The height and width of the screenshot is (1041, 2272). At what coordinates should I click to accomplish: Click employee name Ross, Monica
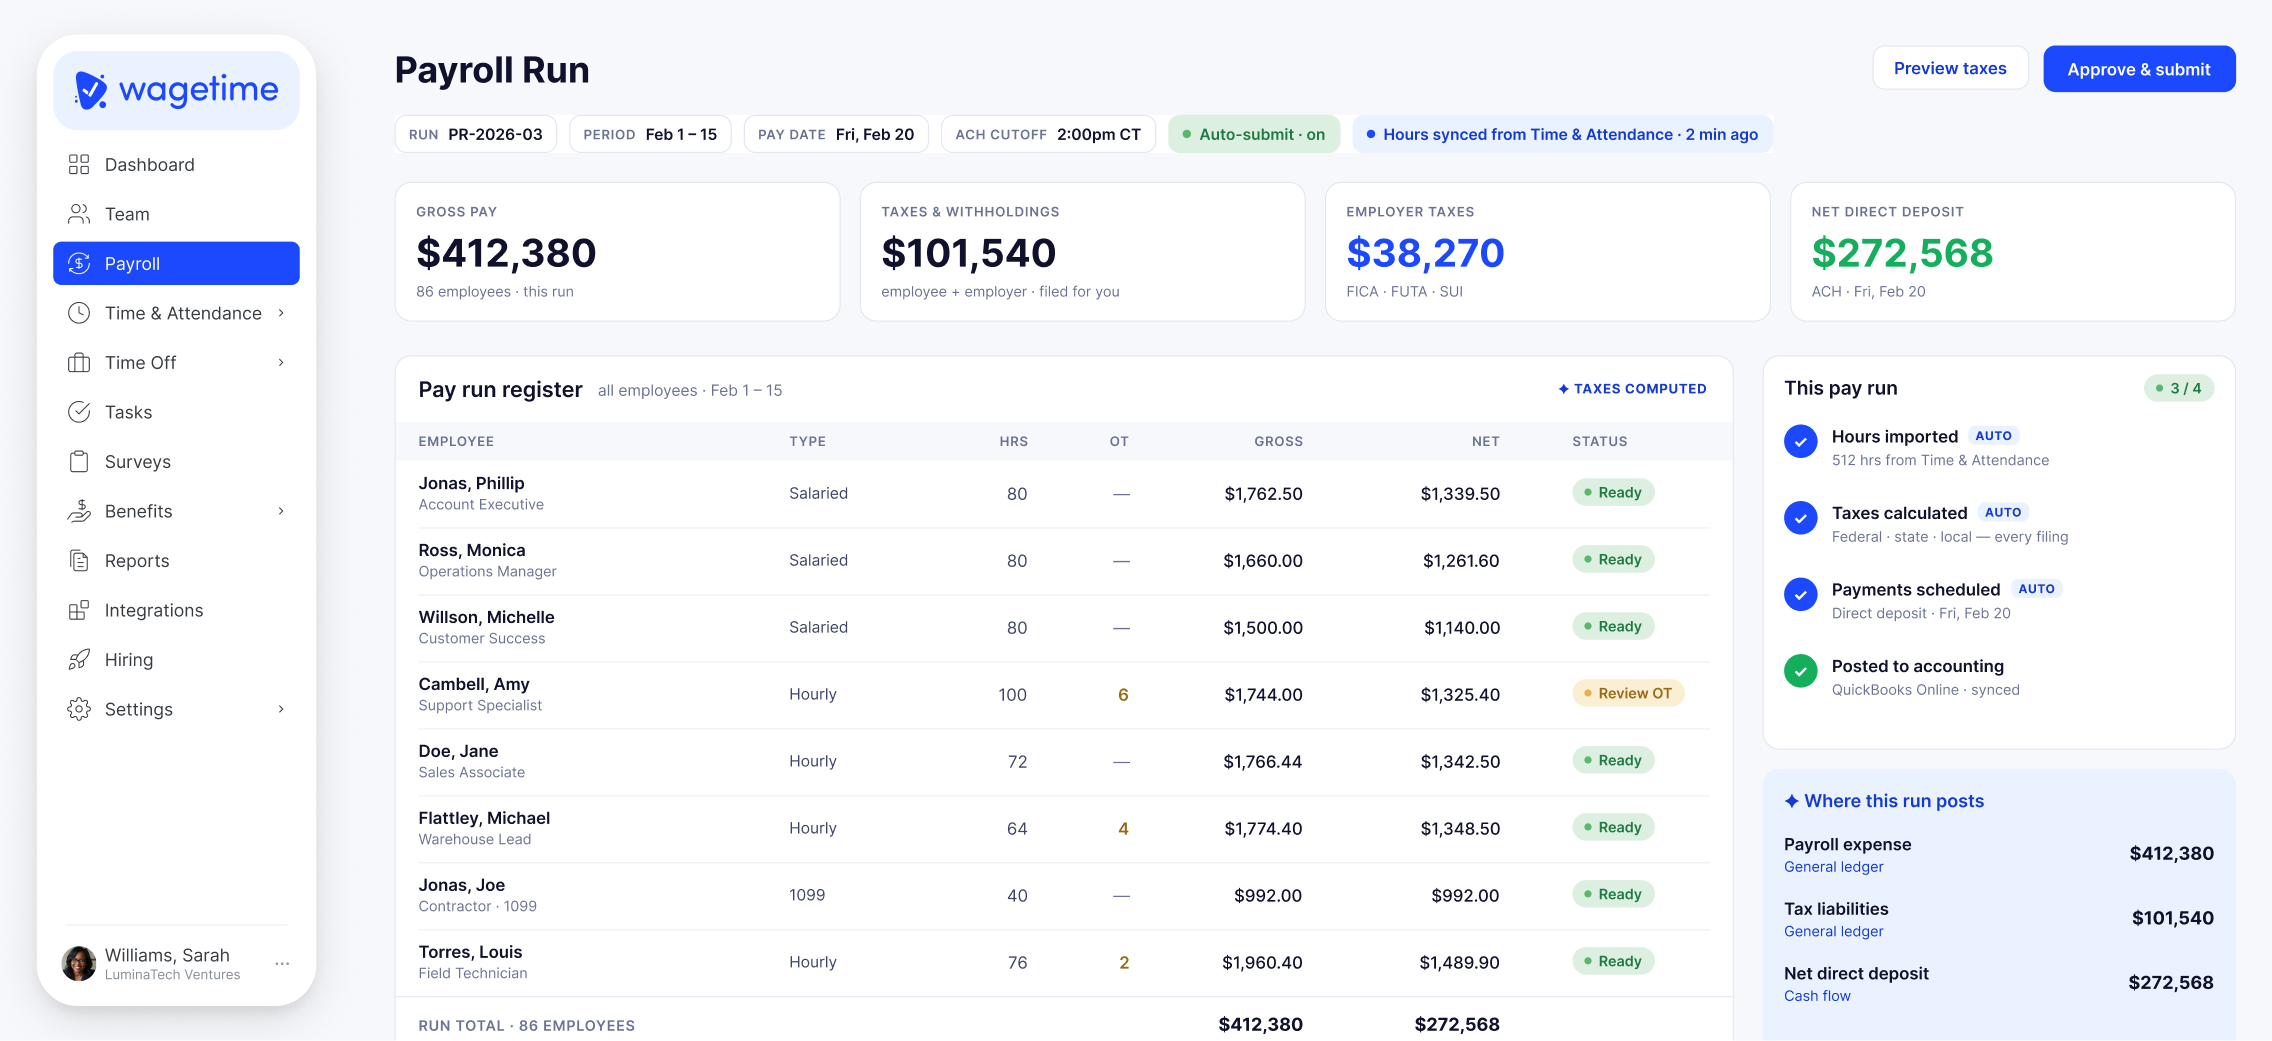(x=471, y=550)
